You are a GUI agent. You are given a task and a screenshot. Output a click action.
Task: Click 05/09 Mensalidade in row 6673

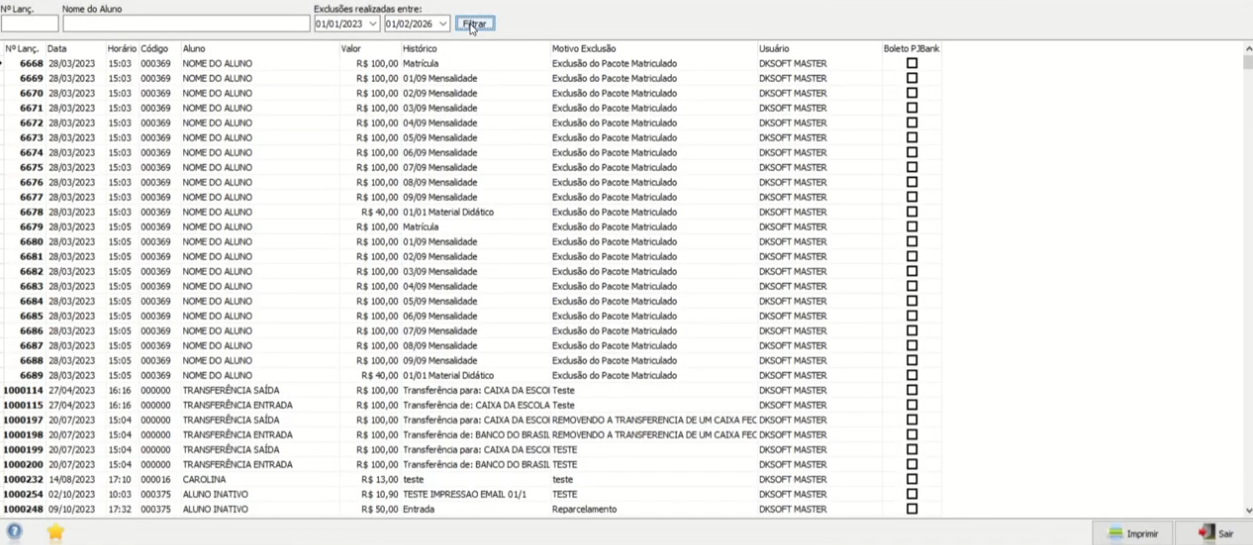coord(440,138)
